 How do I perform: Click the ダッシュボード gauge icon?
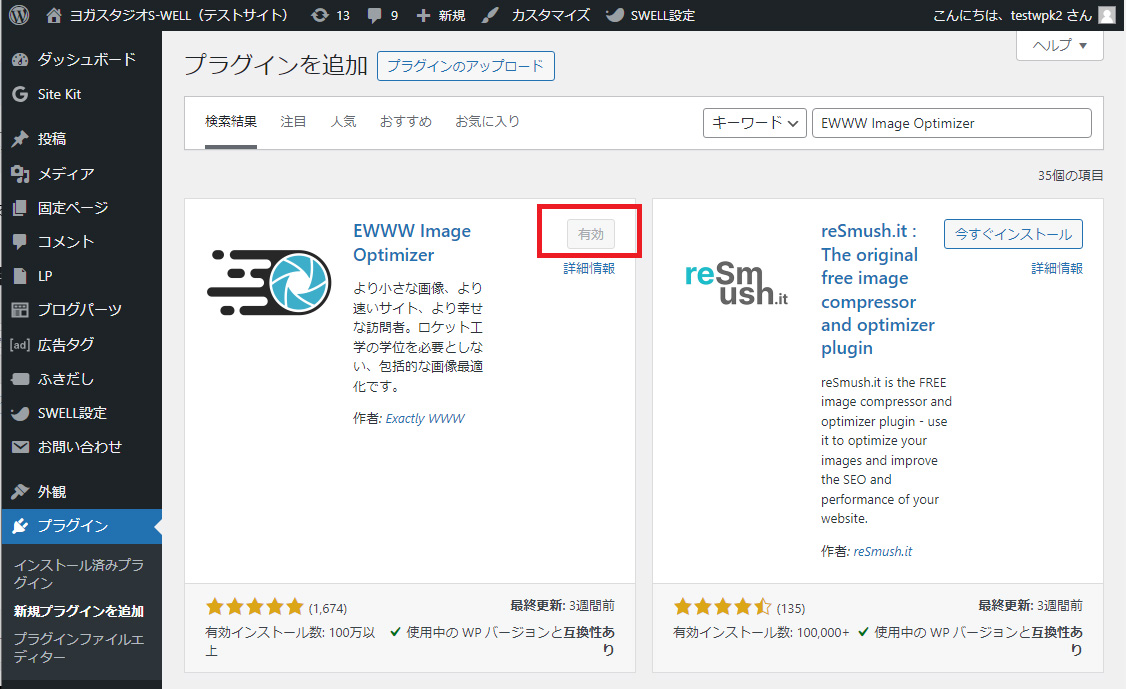[x=20, y=60]
